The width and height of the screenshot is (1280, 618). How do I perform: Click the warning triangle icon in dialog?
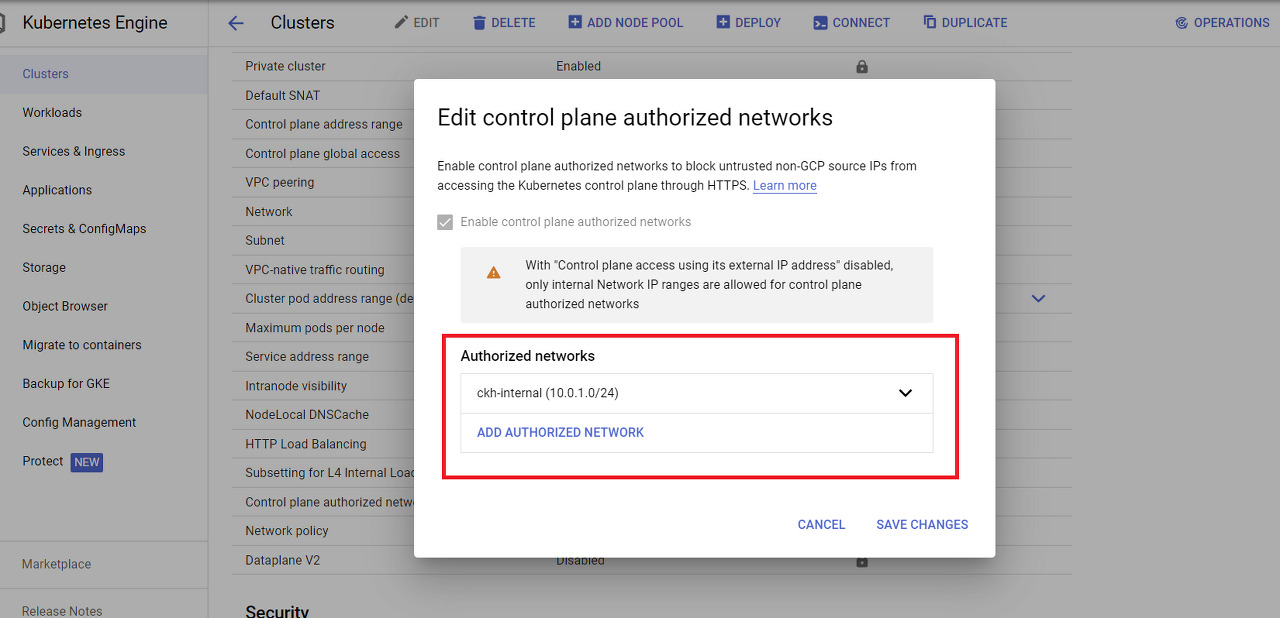493,272
